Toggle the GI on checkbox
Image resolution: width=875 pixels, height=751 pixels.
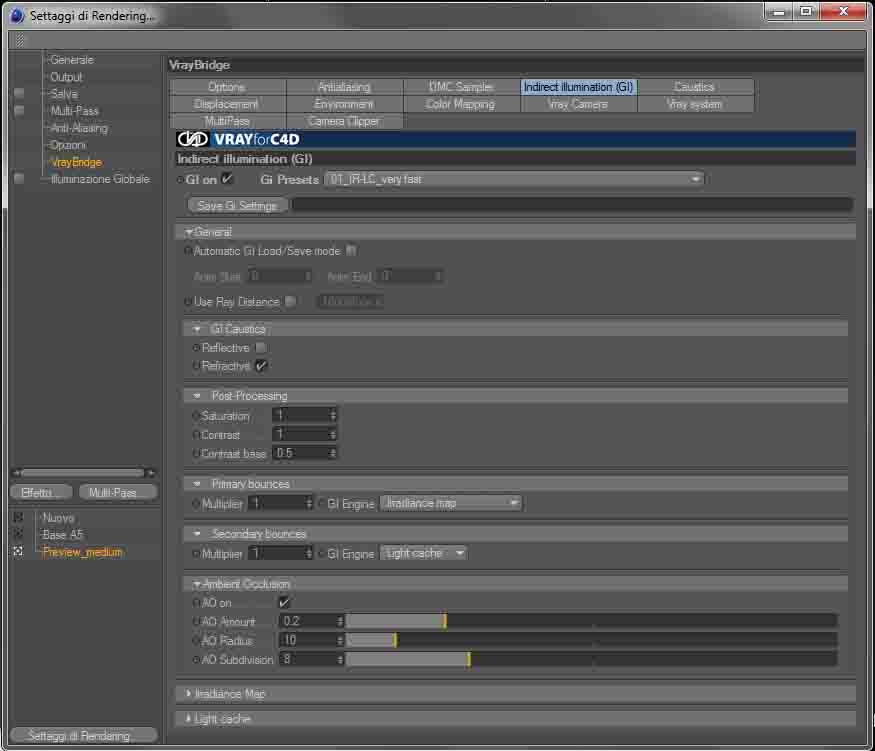[227, 179]
